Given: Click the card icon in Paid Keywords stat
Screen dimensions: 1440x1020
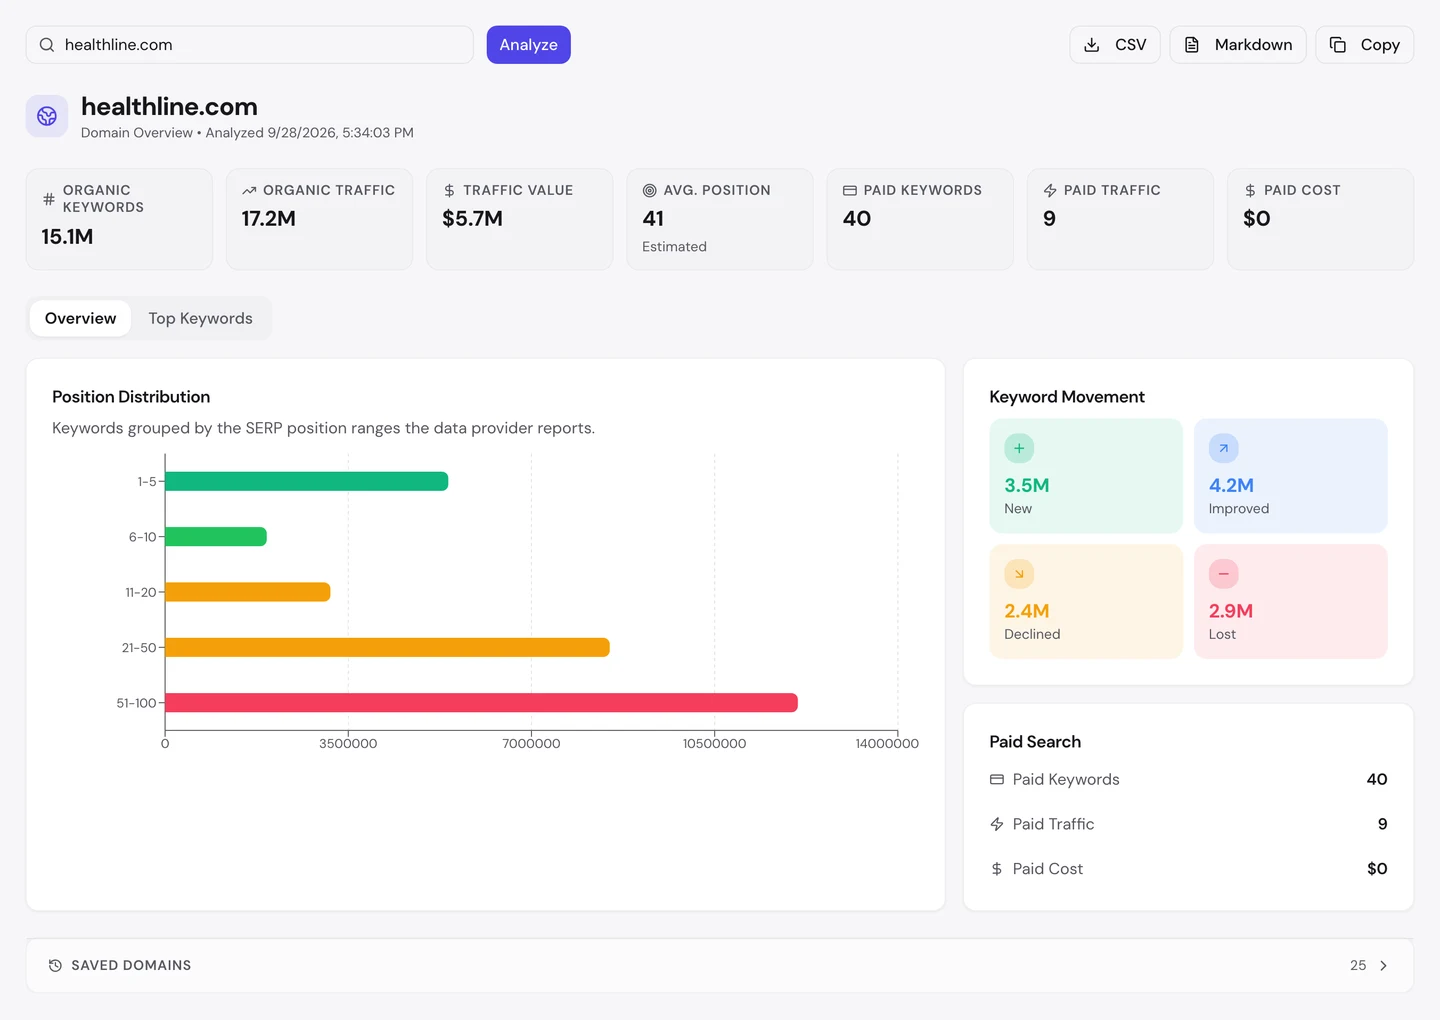Looking at the screenshot, I should point(850,190).
